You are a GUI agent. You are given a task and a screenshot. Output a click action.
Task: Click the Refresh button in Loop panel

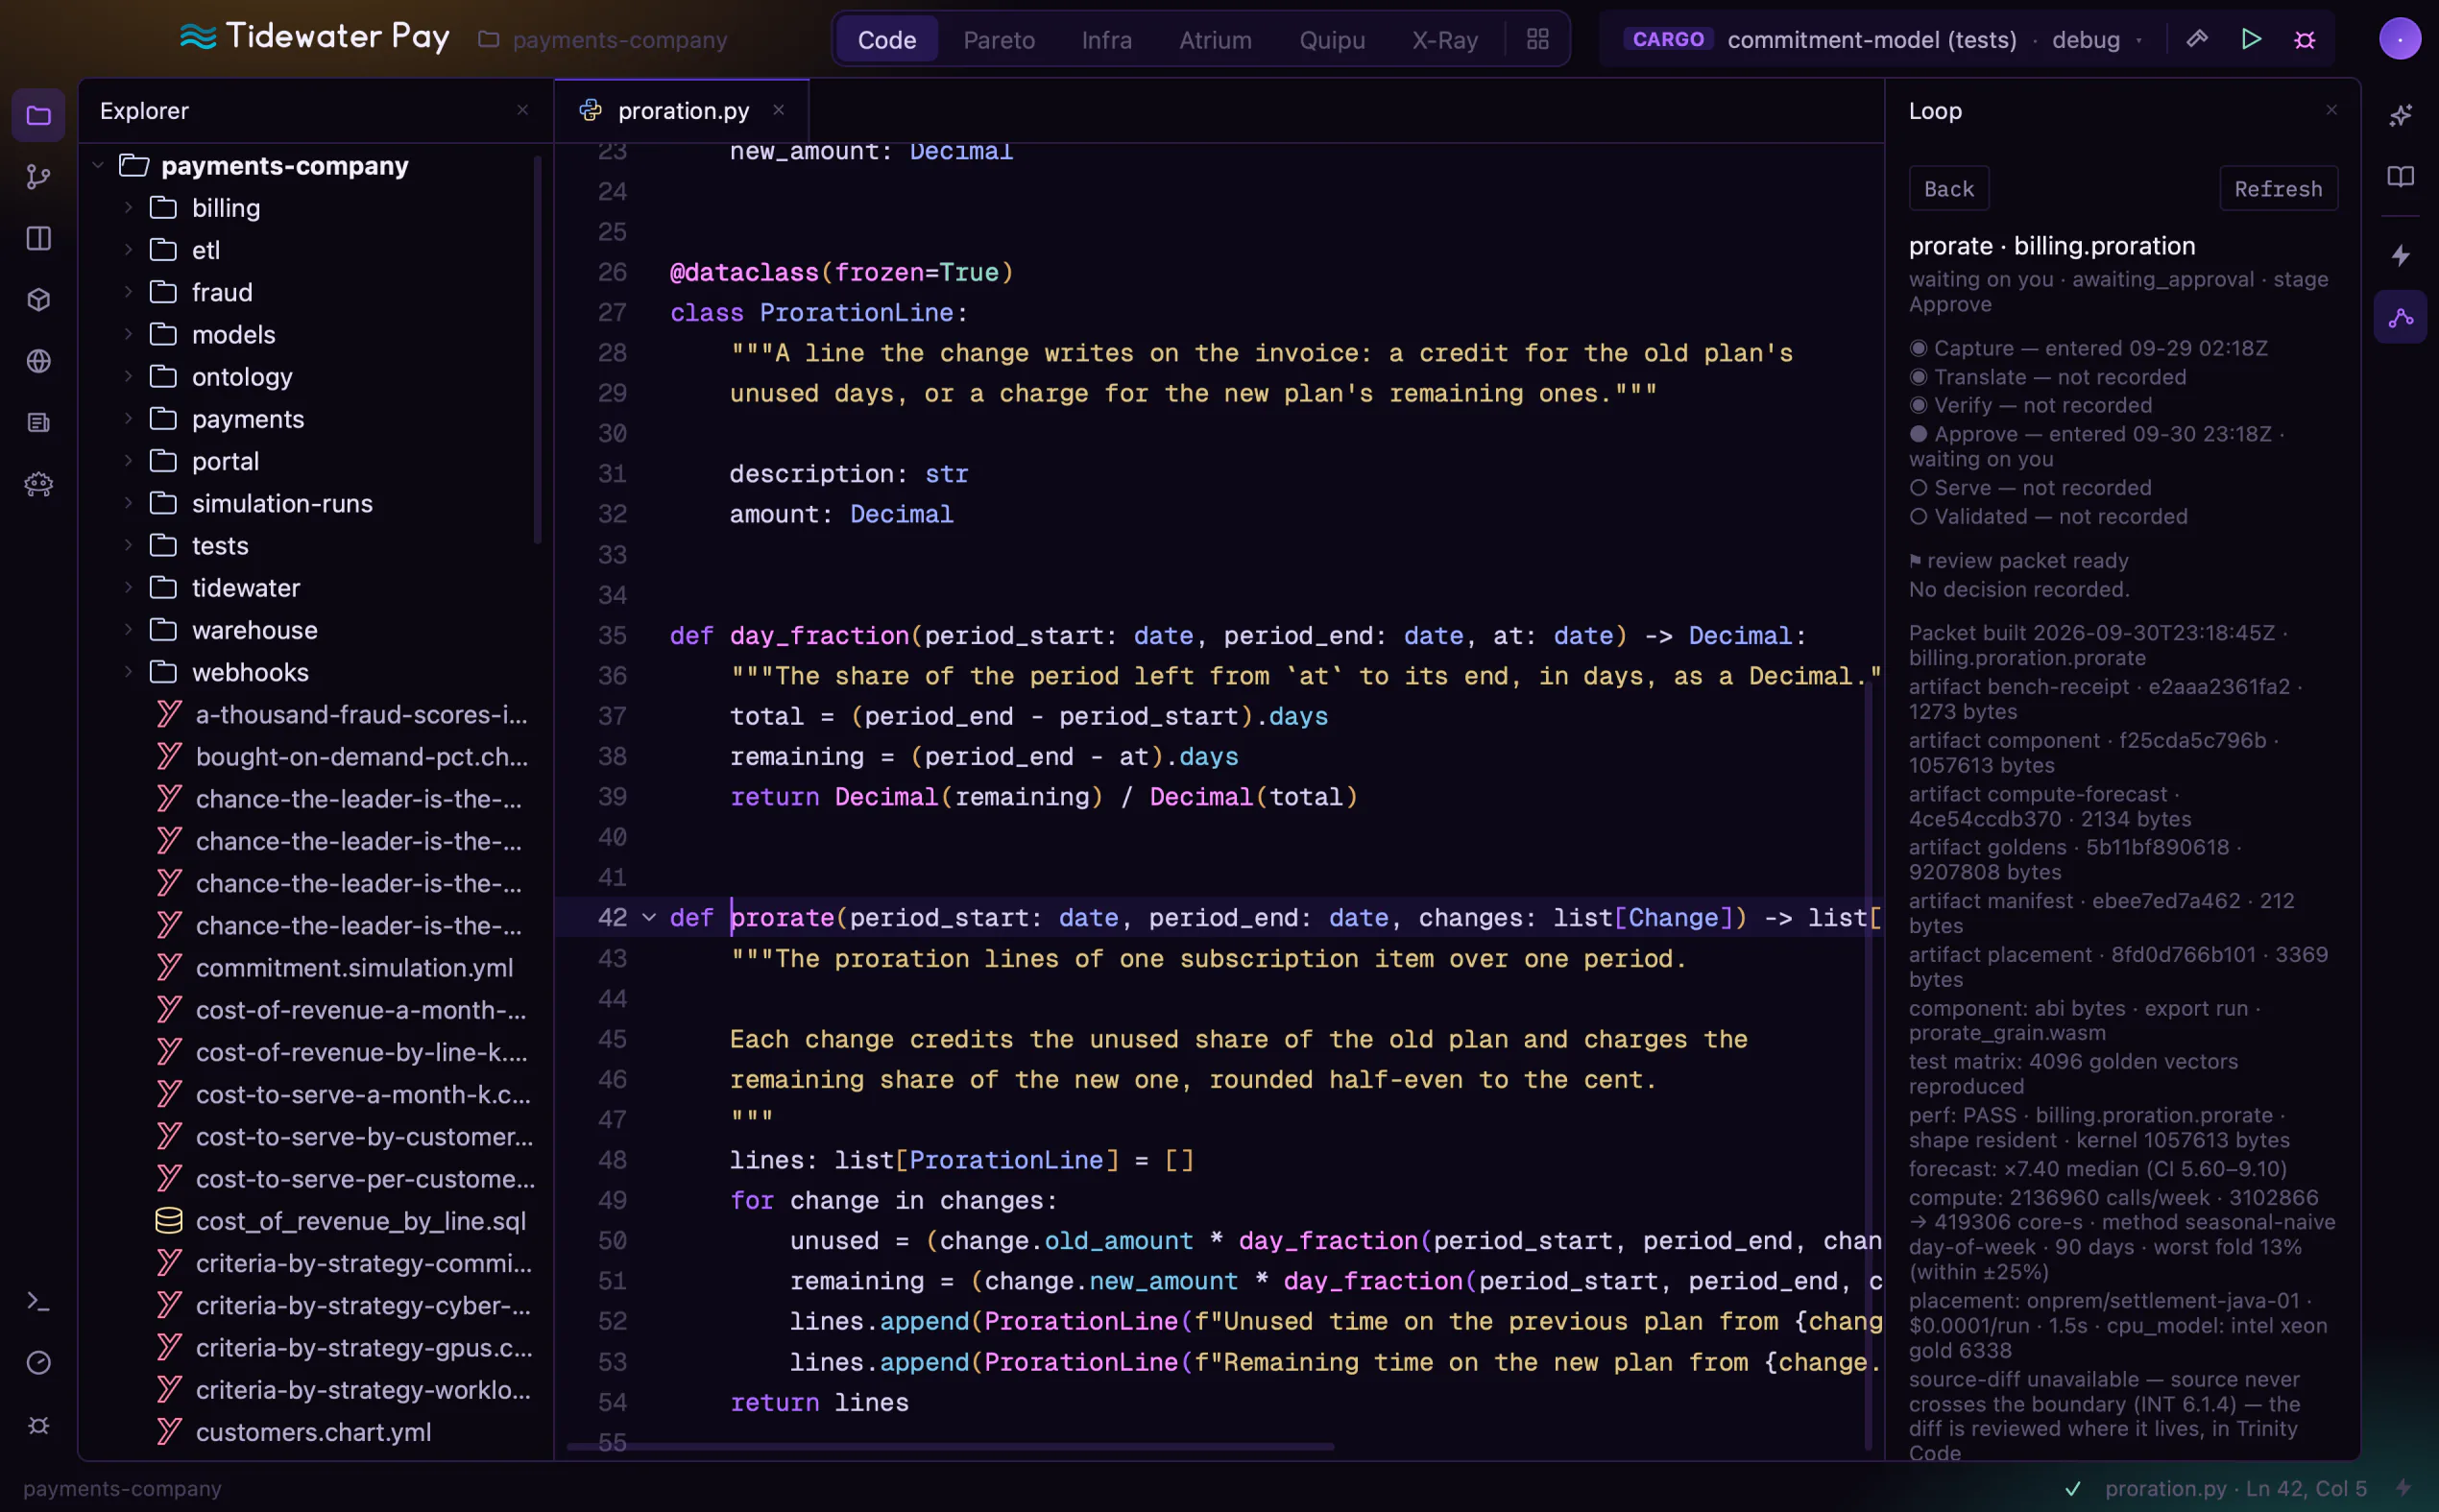[x=2277, y=189]
